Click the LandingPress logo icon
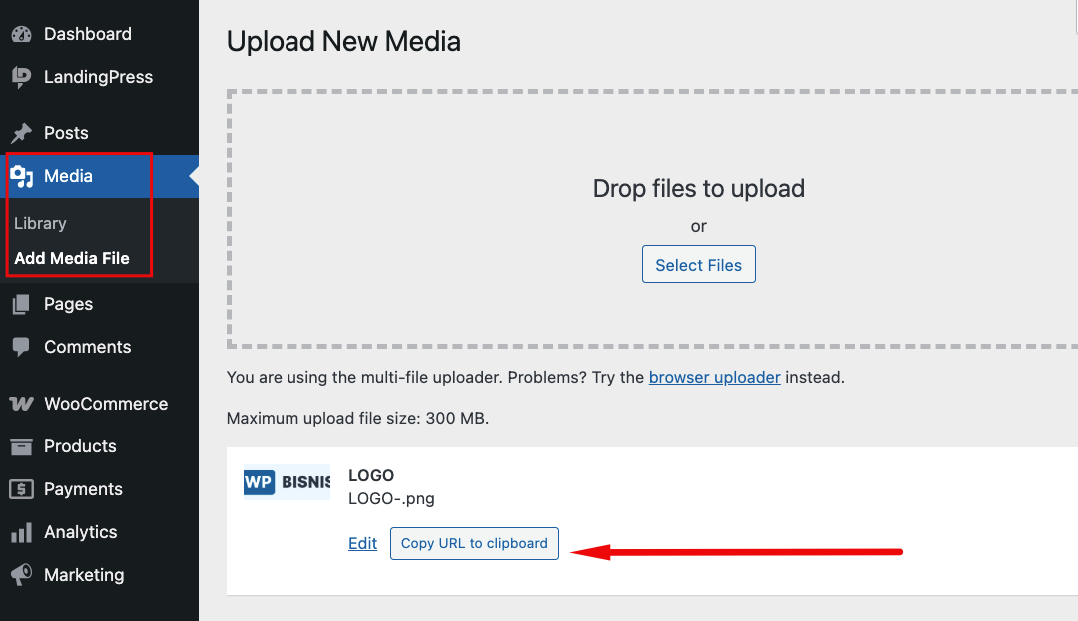 [21, 77]
